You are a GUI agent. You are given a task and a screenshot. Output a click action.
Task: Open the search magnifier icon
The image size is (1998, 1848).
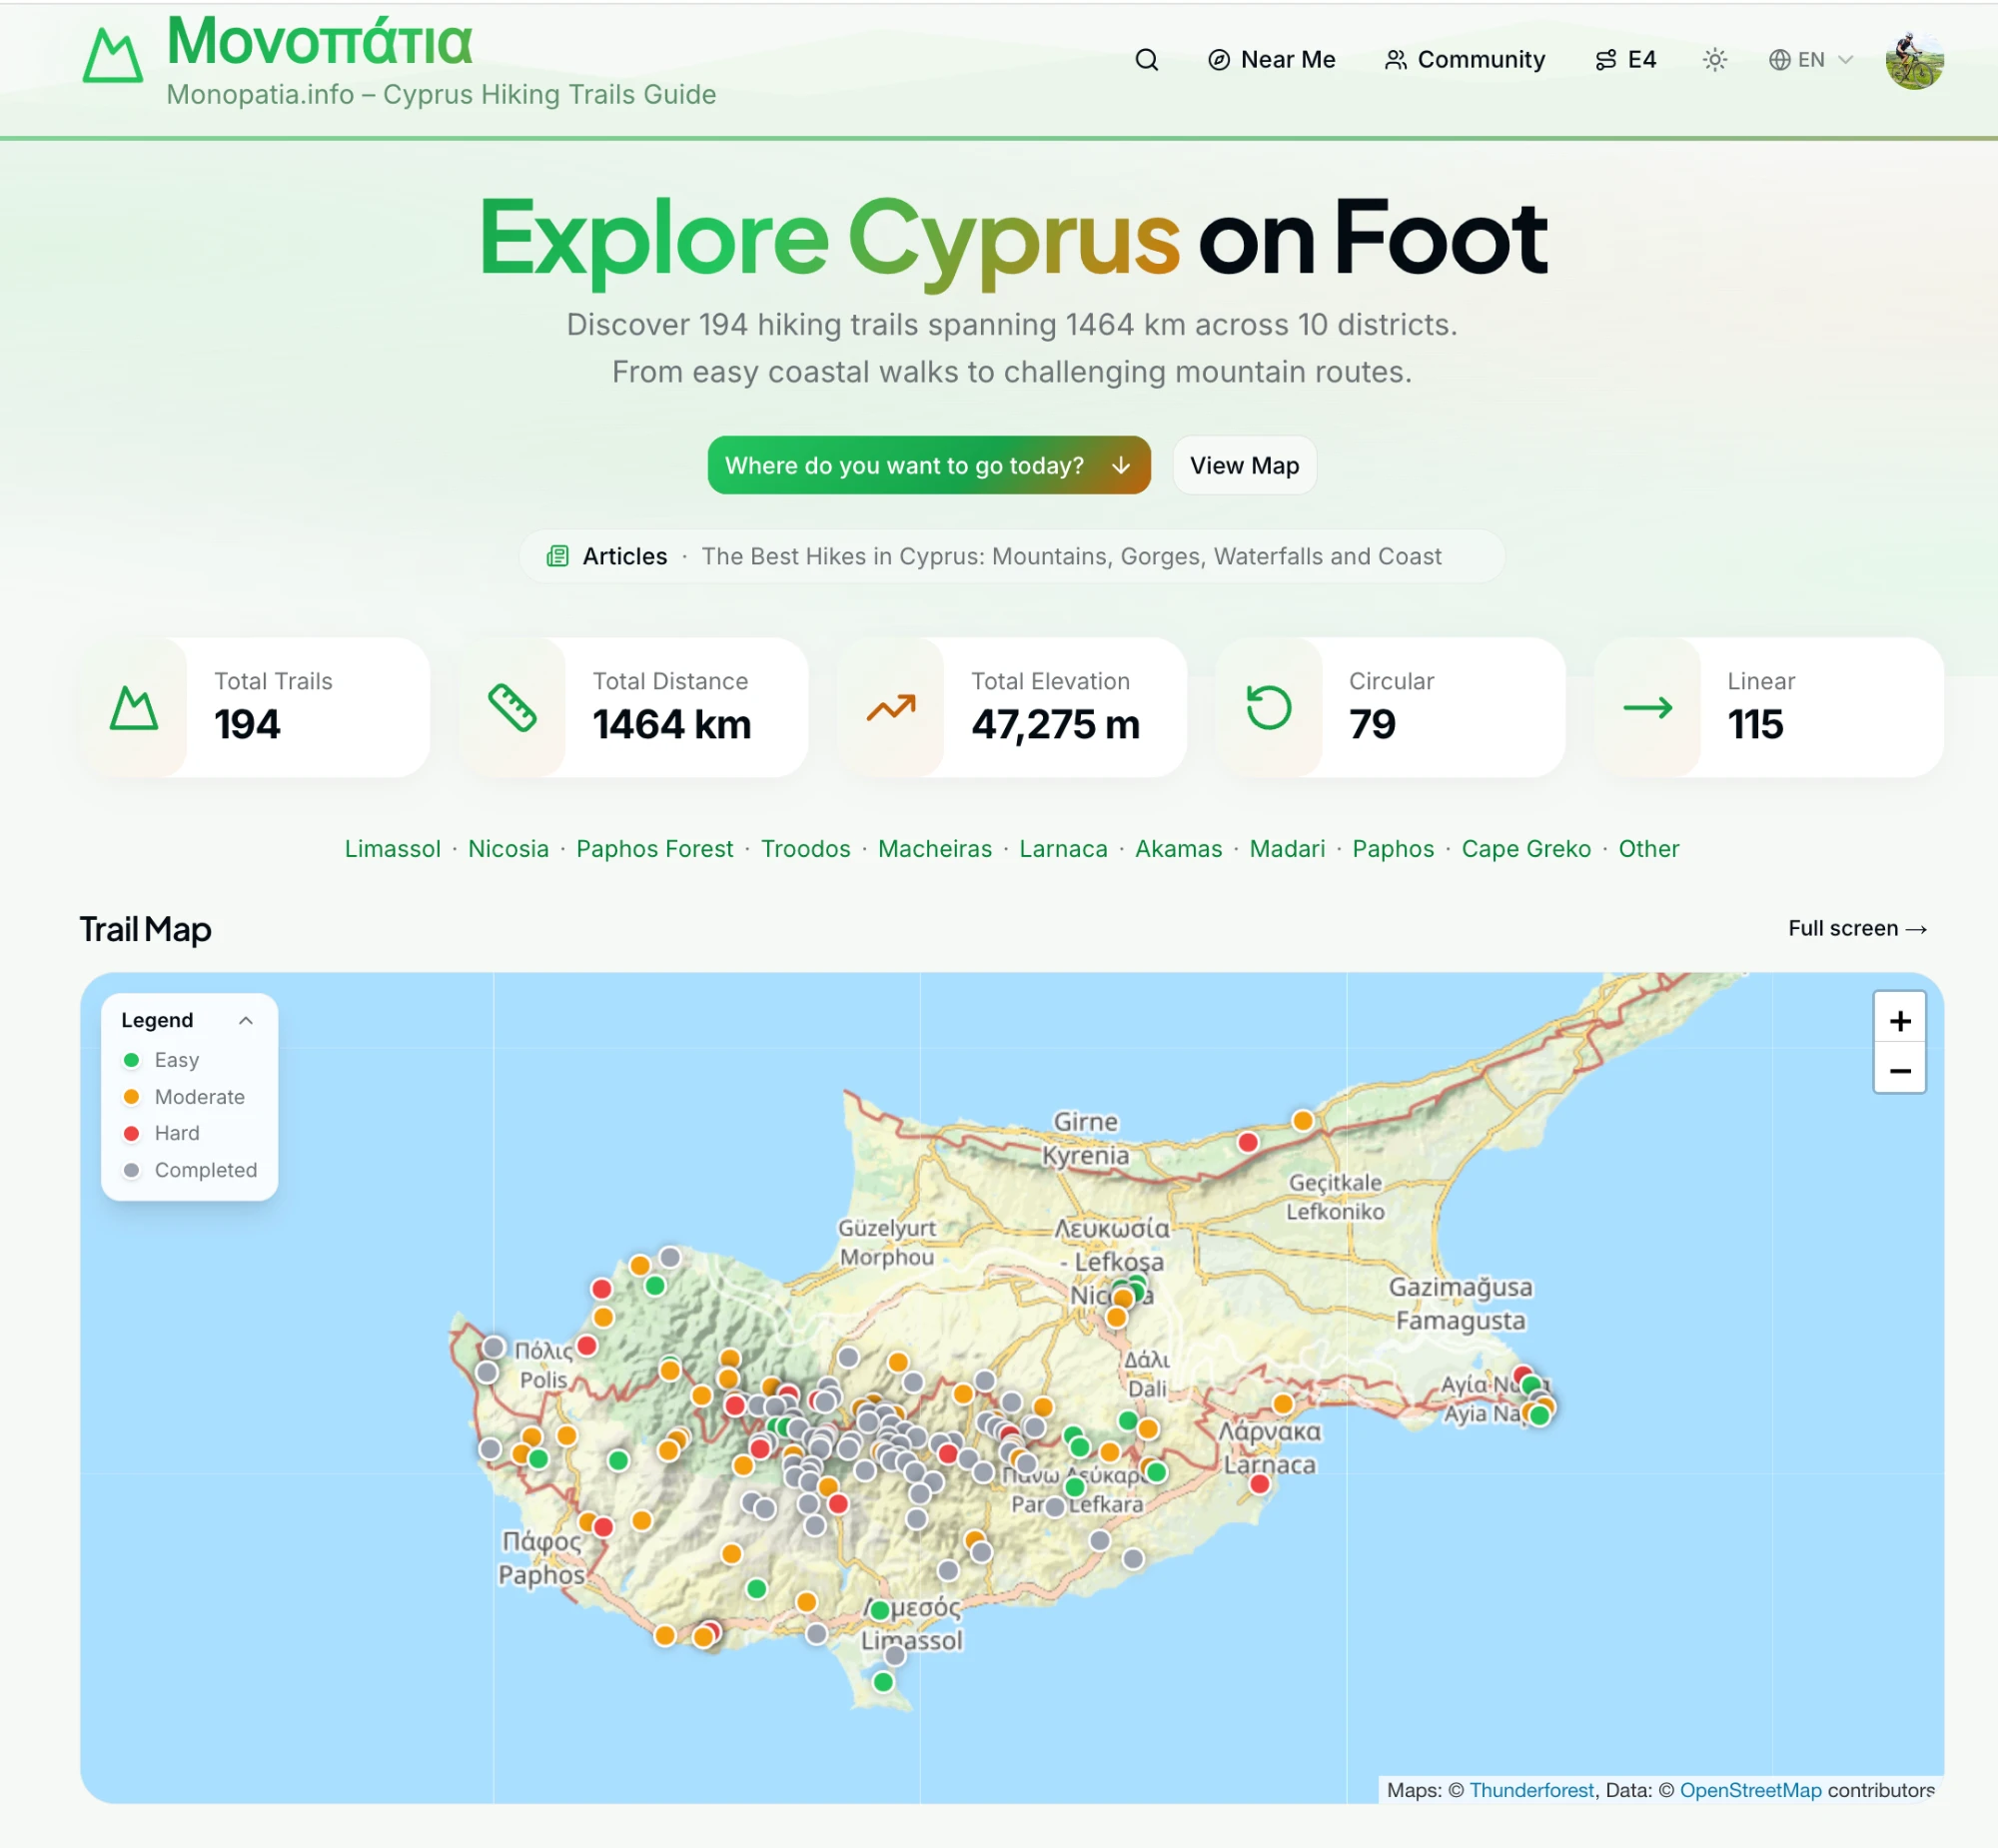(1146, 60)
